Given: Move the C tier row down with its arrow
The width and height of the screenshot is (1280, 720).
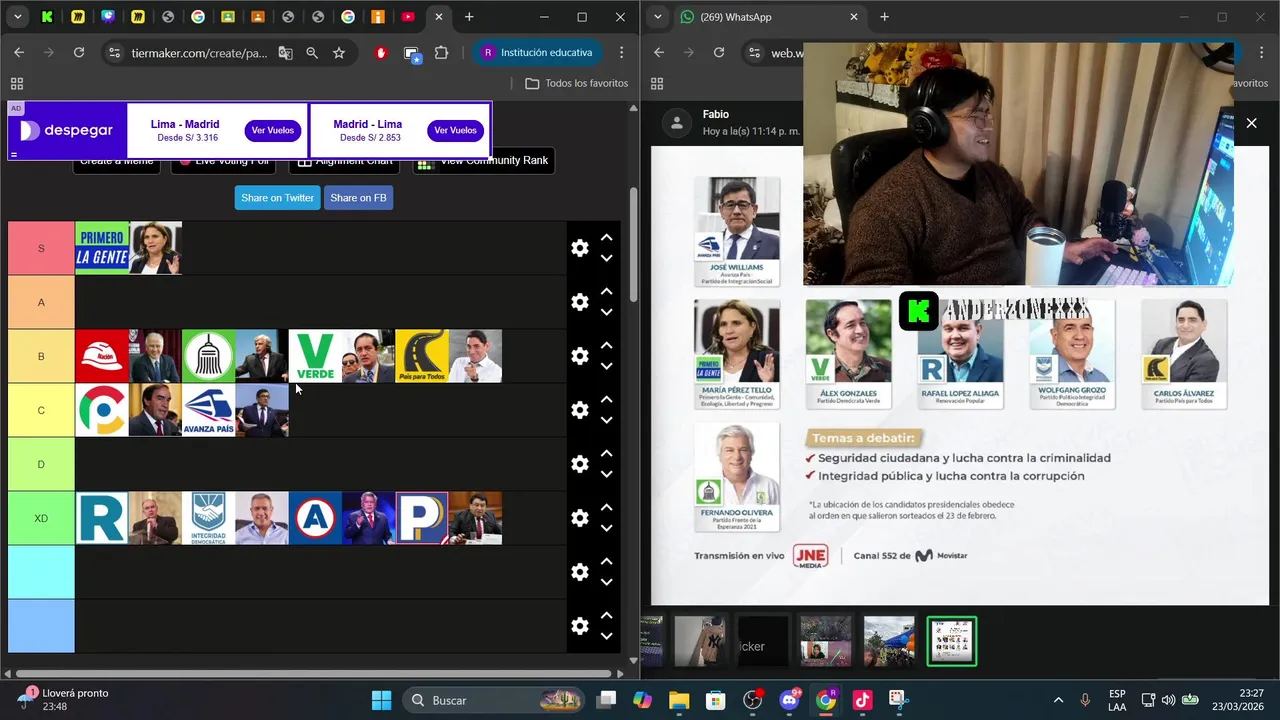Looking at the screenshot, I should 606,420.
